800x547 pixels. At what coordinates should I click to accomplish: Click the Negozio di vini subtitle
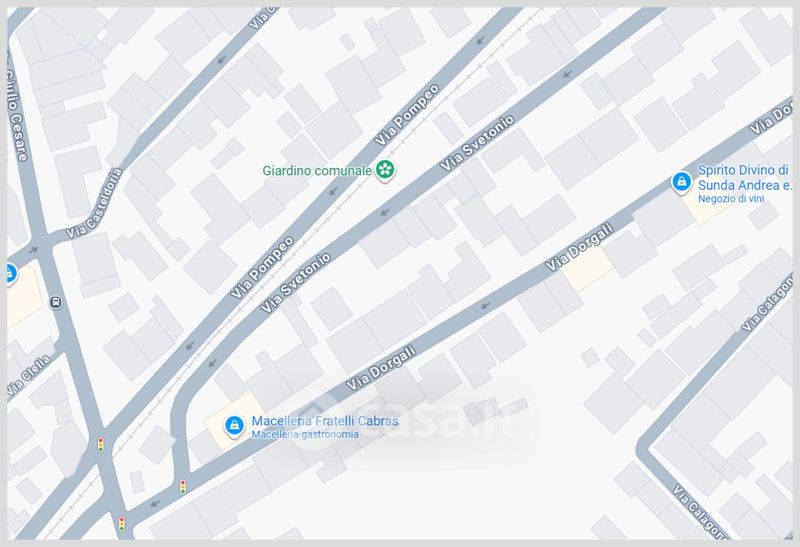(731, 198)
